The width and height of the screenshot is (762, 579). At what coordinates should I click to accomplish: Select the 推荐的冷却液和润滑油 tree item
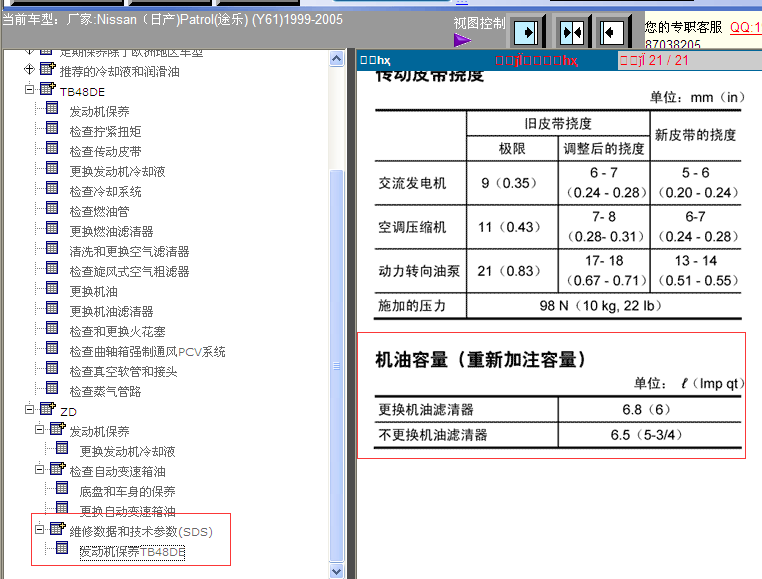[x=120, y=72]
